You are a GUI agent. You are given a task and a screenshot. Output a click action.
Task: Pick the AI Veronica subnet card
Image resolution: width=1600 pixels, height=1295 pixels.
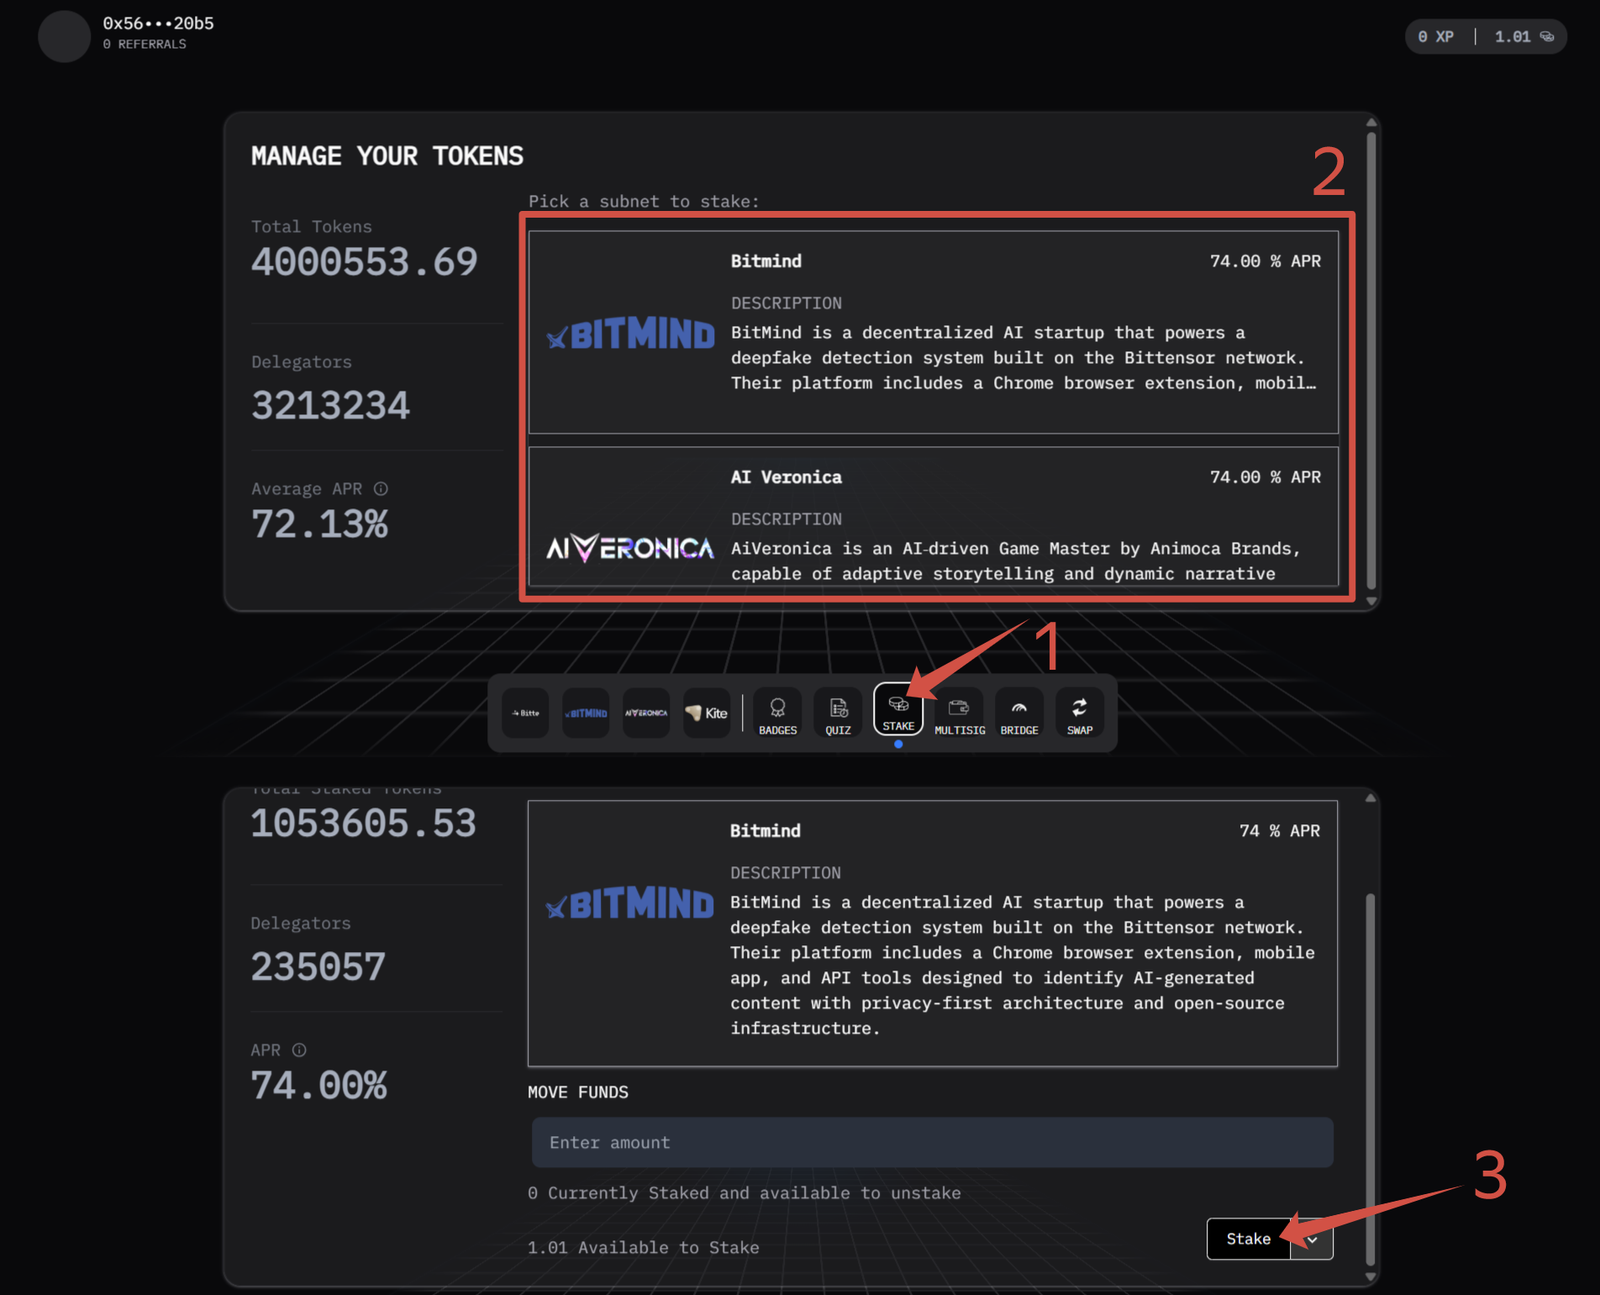tap(932, 516)
